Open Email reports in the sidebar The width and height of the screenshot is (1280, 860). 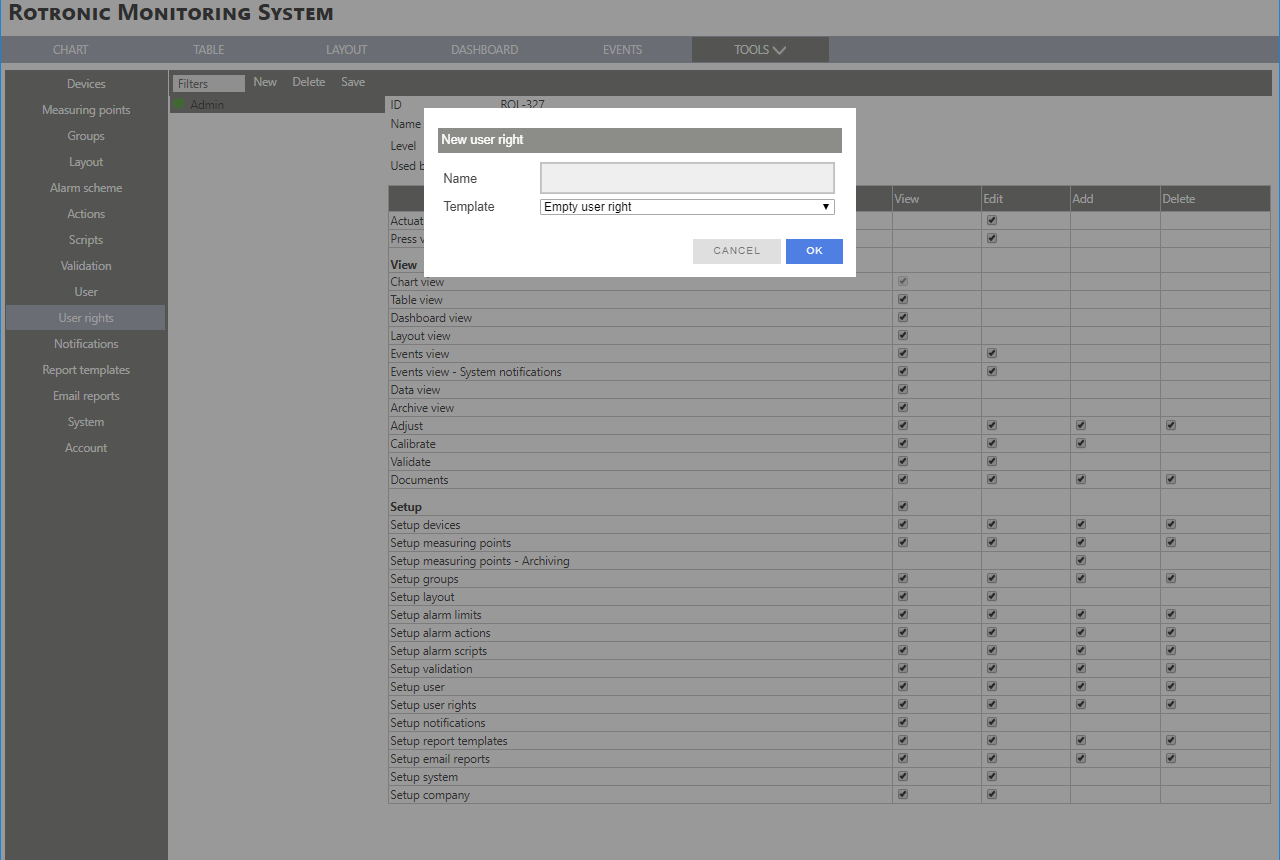click(86, 396)
